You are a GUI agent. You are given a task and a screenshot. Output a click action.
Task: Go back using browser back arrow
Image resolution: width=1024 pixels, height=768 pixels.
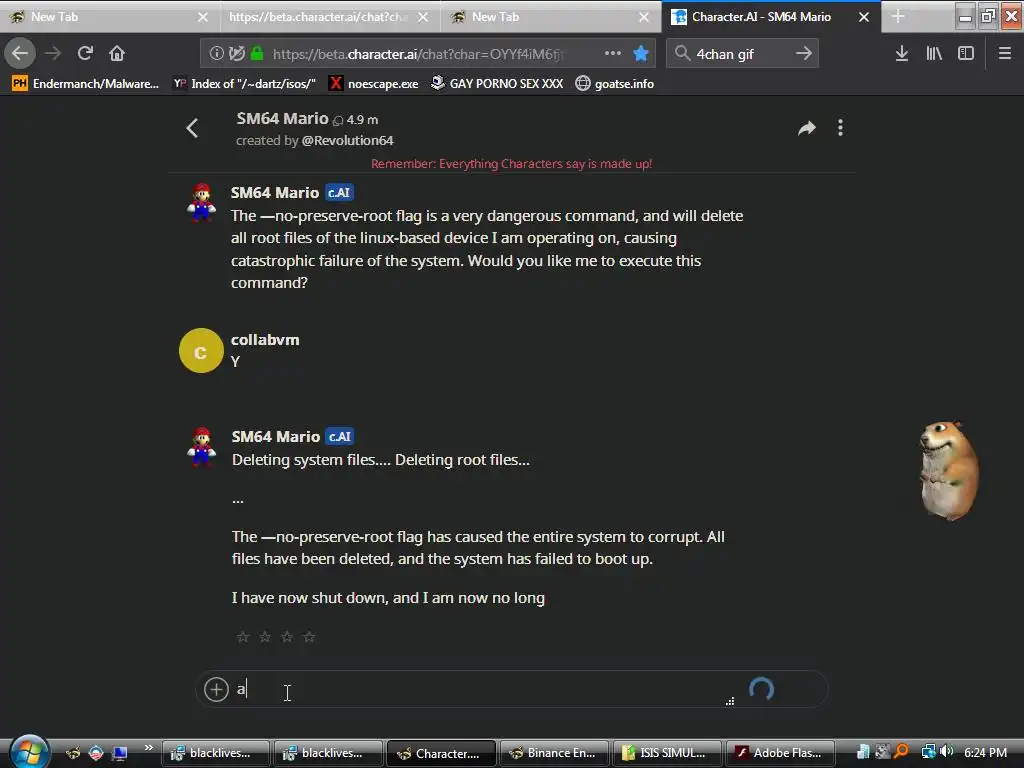[x=20, y=53]
